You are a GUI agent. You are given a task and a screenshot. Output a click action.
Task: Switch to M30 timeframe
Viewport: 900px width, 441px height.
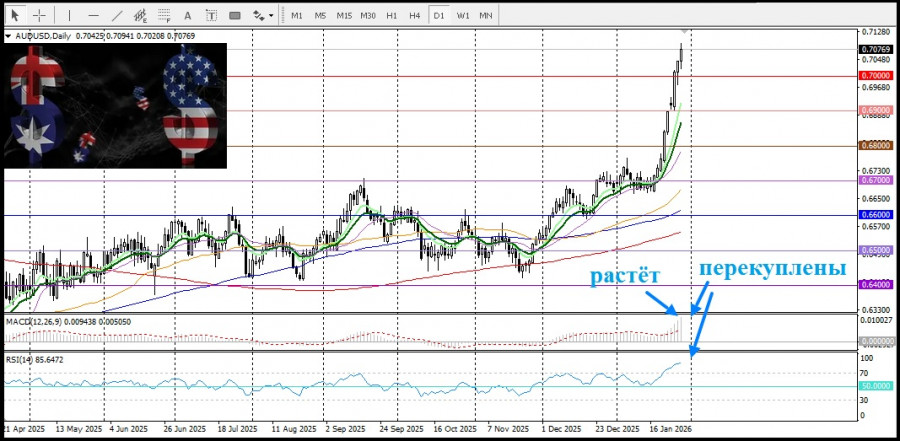pos(368,16)
